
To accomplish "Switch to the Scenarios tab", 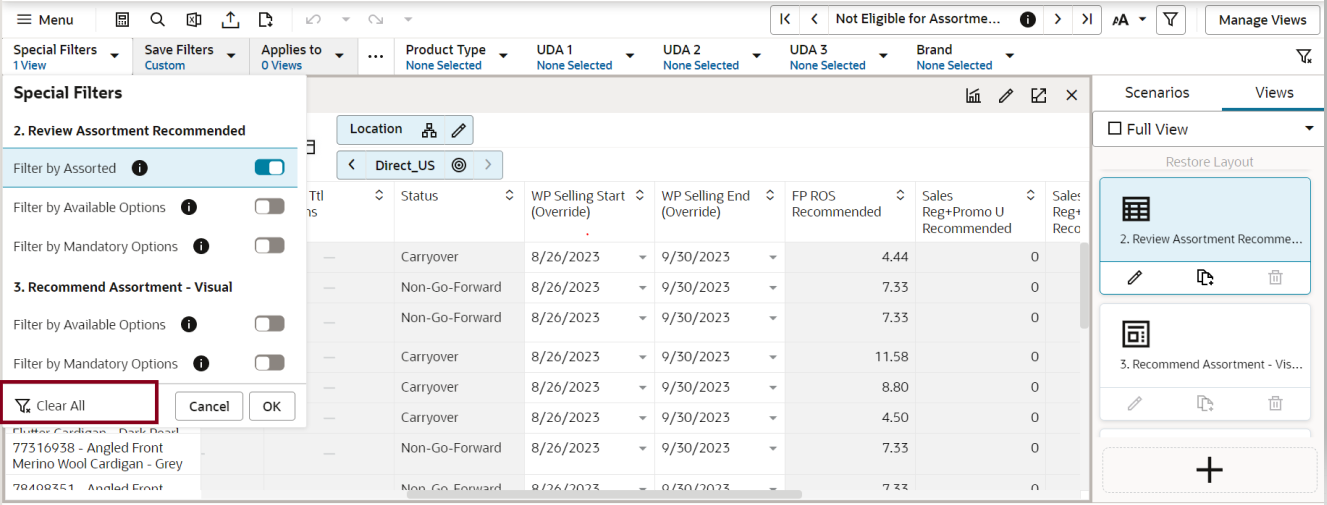I will click(1157, 92).
